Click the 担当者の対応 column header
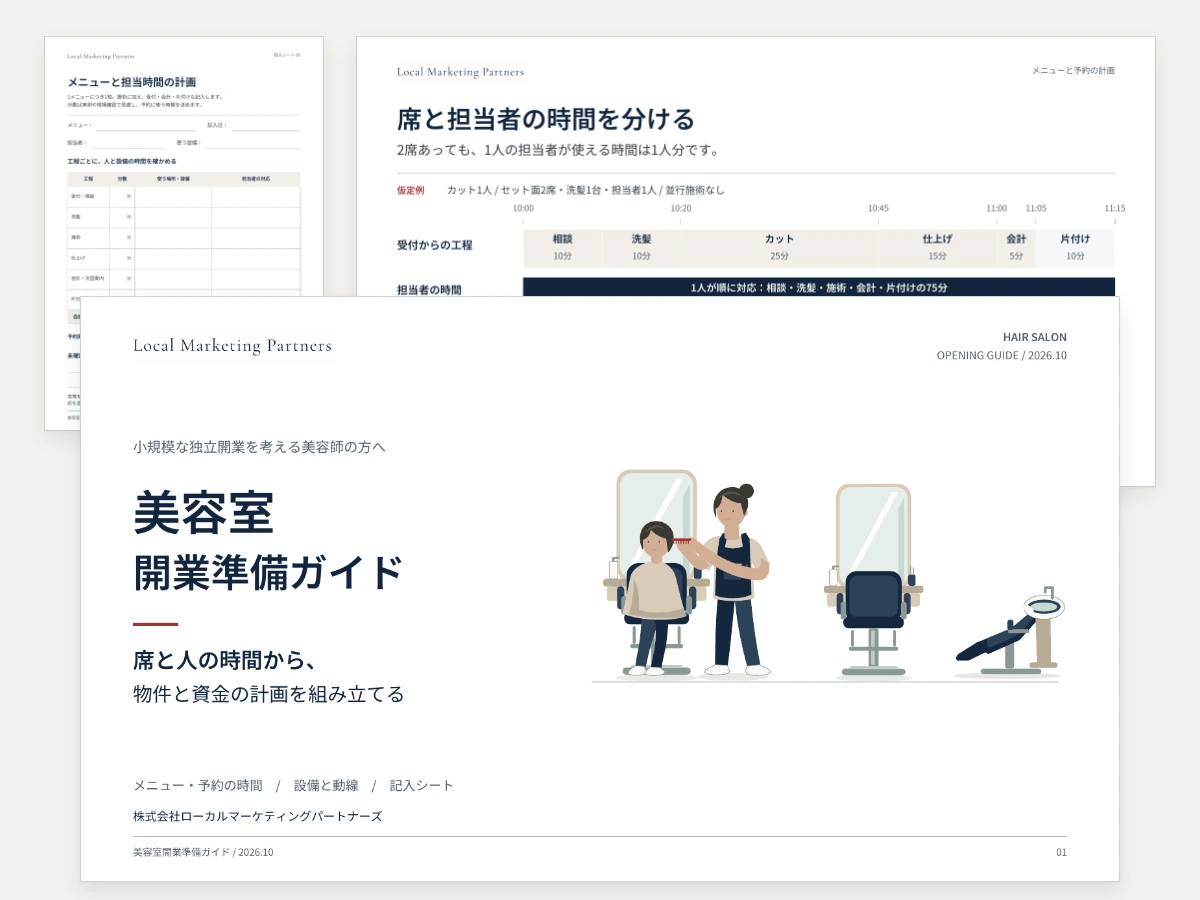This screenshot has height=900, width=1200. click(x=256, y=179)
